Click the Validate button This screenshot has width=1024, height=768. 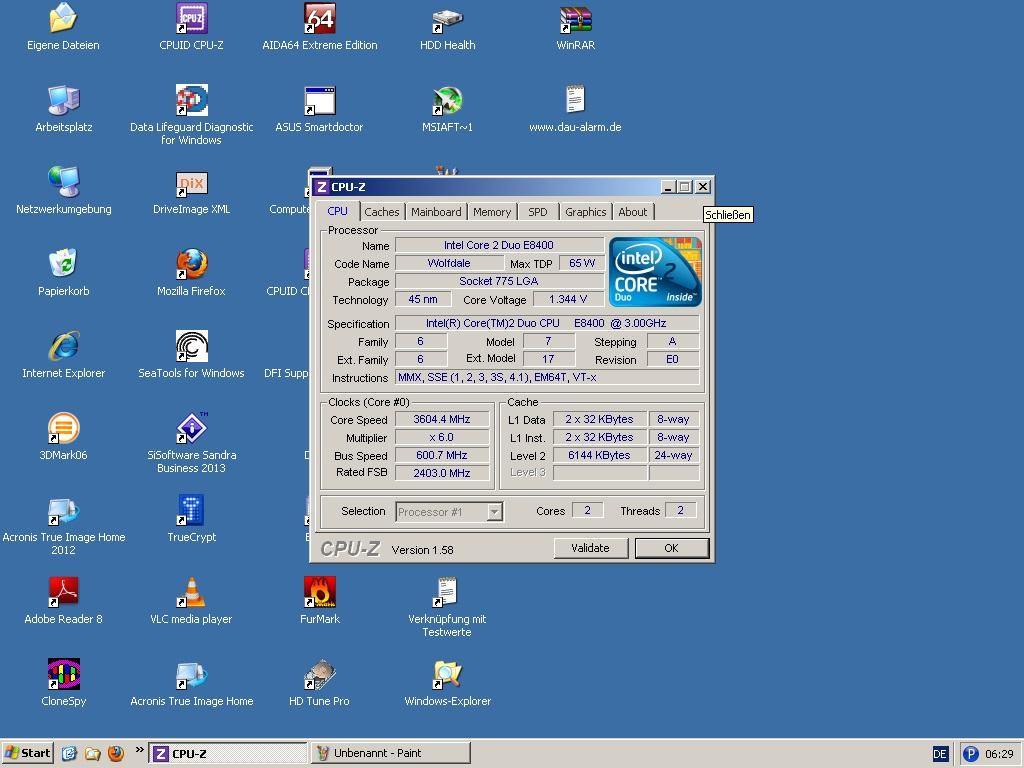pos(590,548)
